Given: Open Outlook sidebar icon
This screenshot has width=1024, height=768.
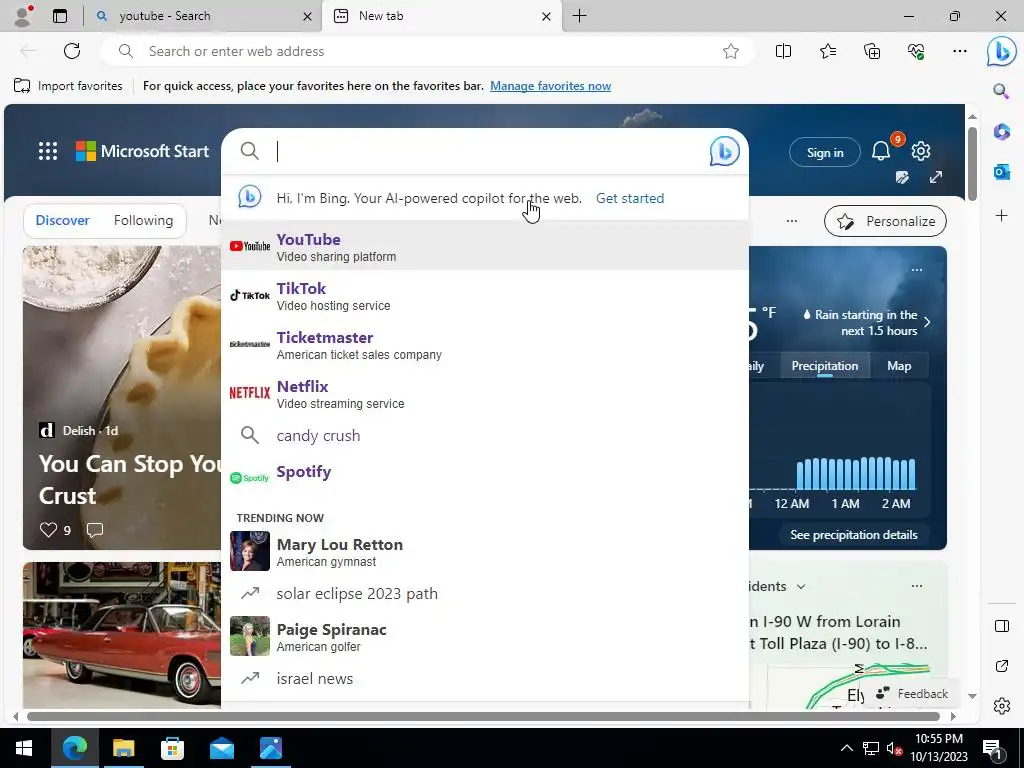Looking at the screenshot, I should pyautogui.click(x=1002, y=172).
